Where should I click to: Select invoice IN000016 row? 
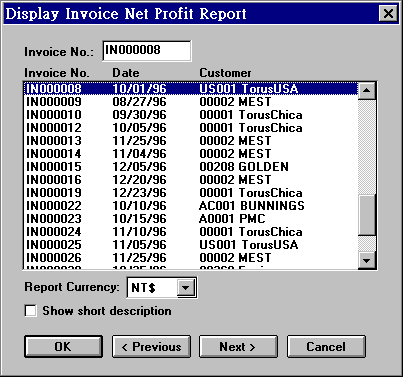(191, 180)
